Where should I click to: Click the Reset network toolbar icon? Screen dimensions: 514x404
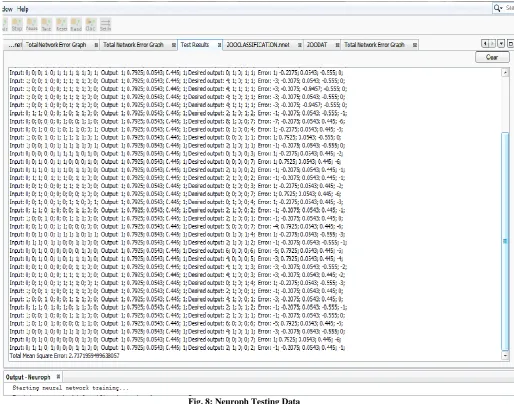pos(61,25)
